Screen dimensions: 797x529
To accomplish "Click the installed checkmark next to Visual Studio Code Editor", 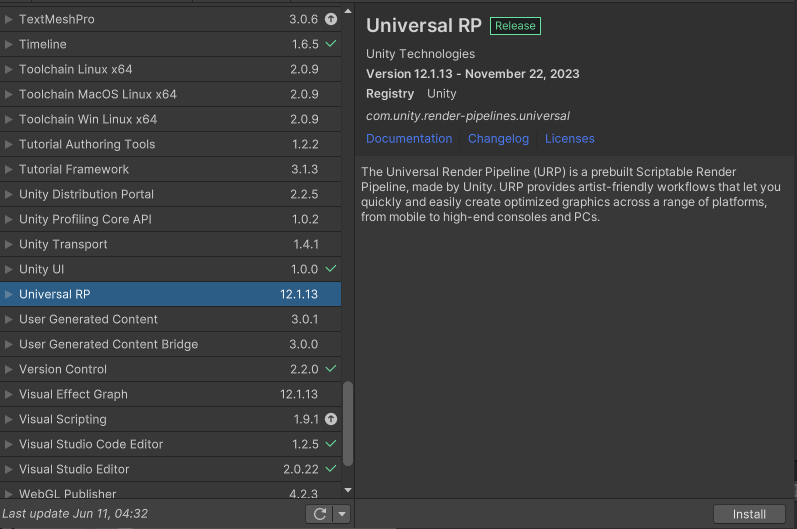I will 331,444.
